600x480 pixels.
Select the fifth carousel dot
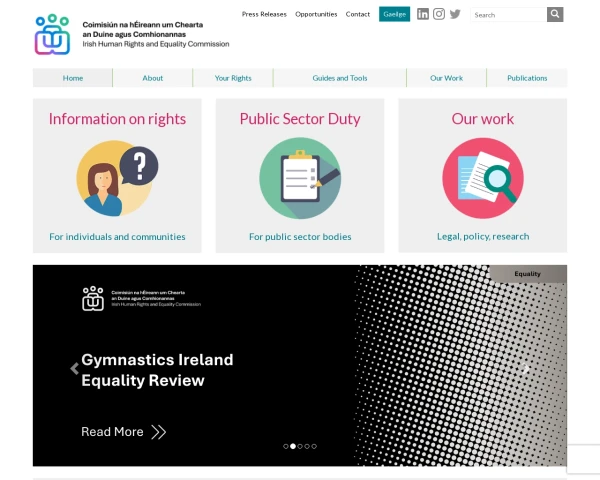point(314,446)
